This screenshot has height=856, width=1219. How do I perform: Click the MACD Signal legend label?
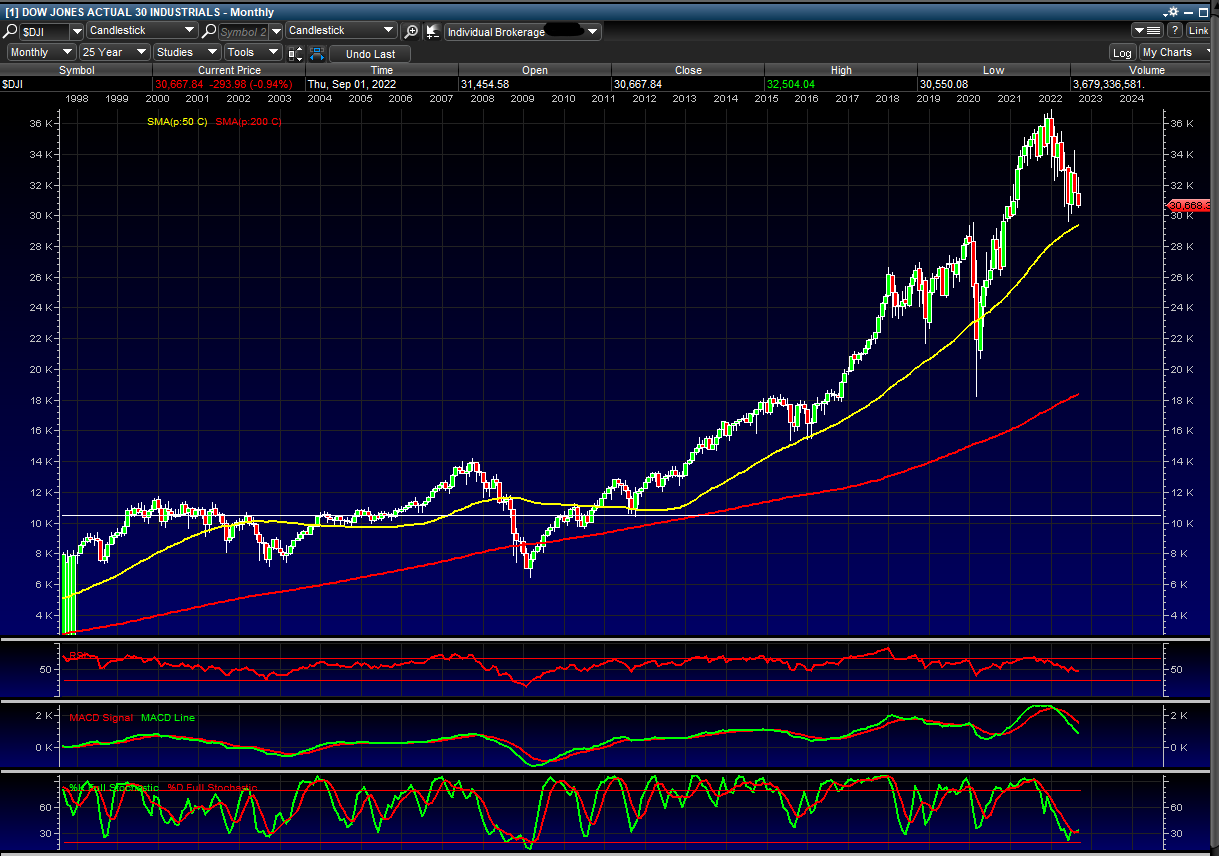coord(101,717)
